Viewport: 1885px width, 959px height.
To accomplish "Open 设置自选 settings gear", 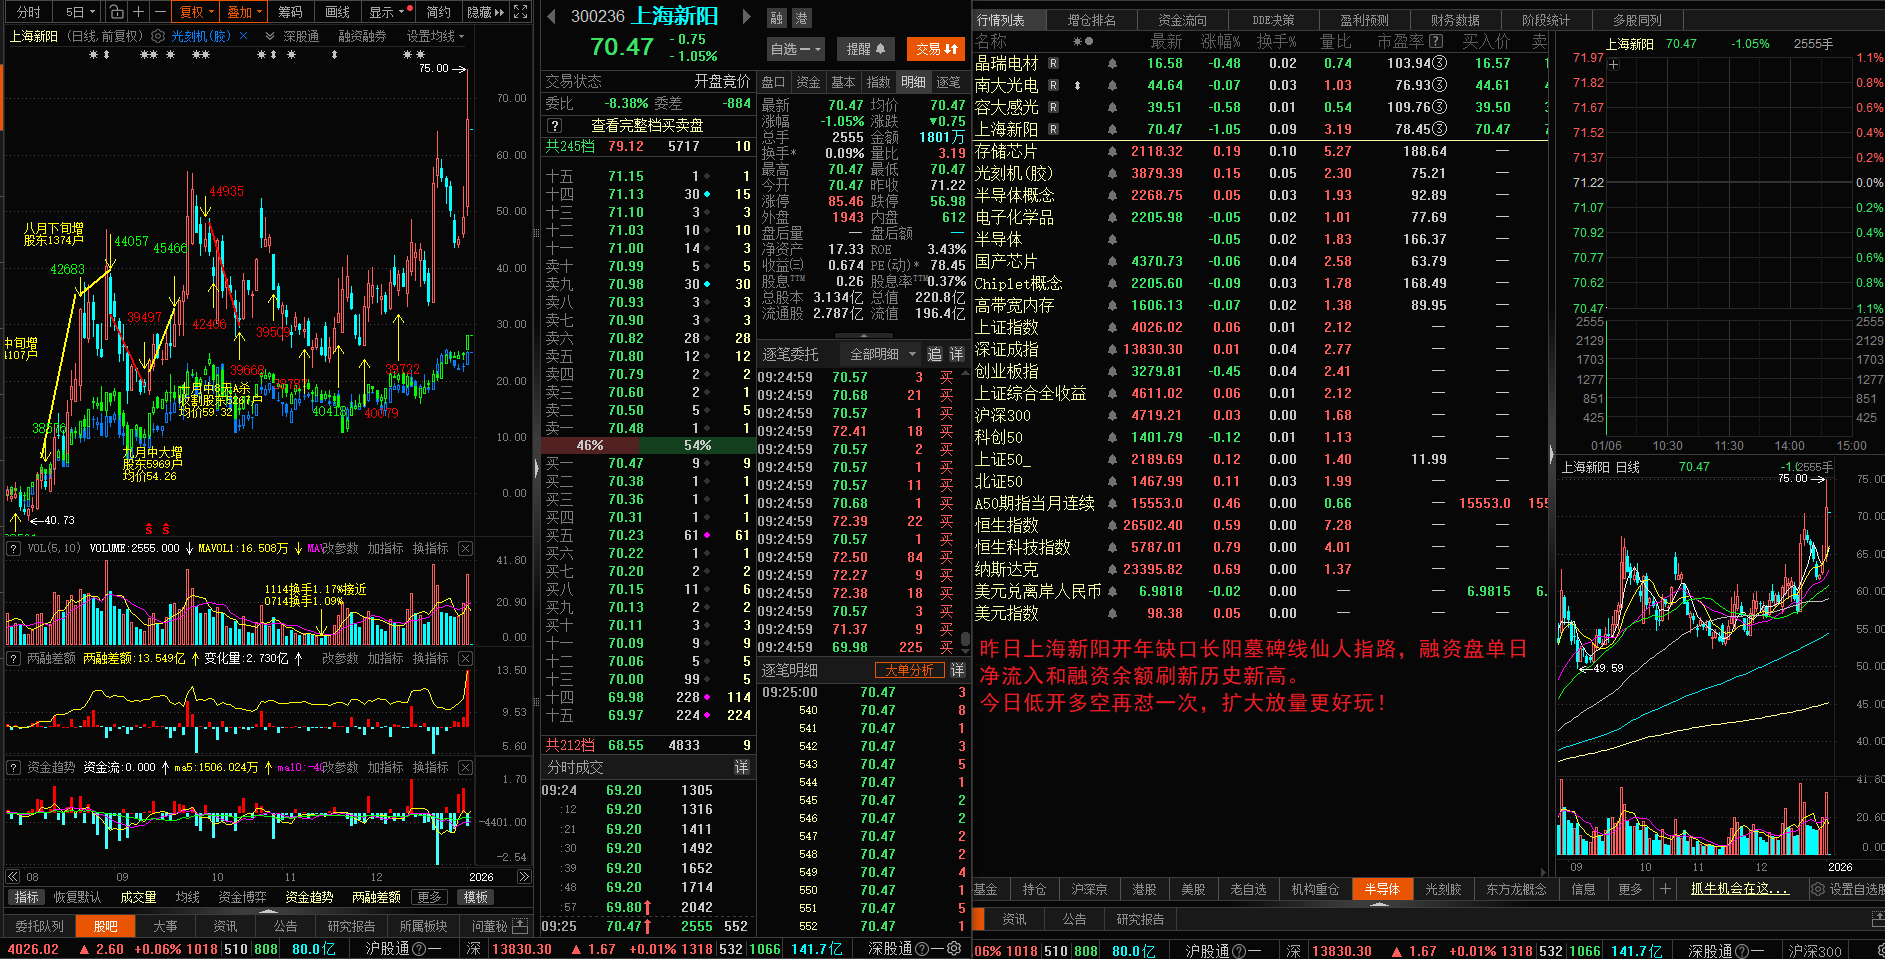I will pos(1818,889).
